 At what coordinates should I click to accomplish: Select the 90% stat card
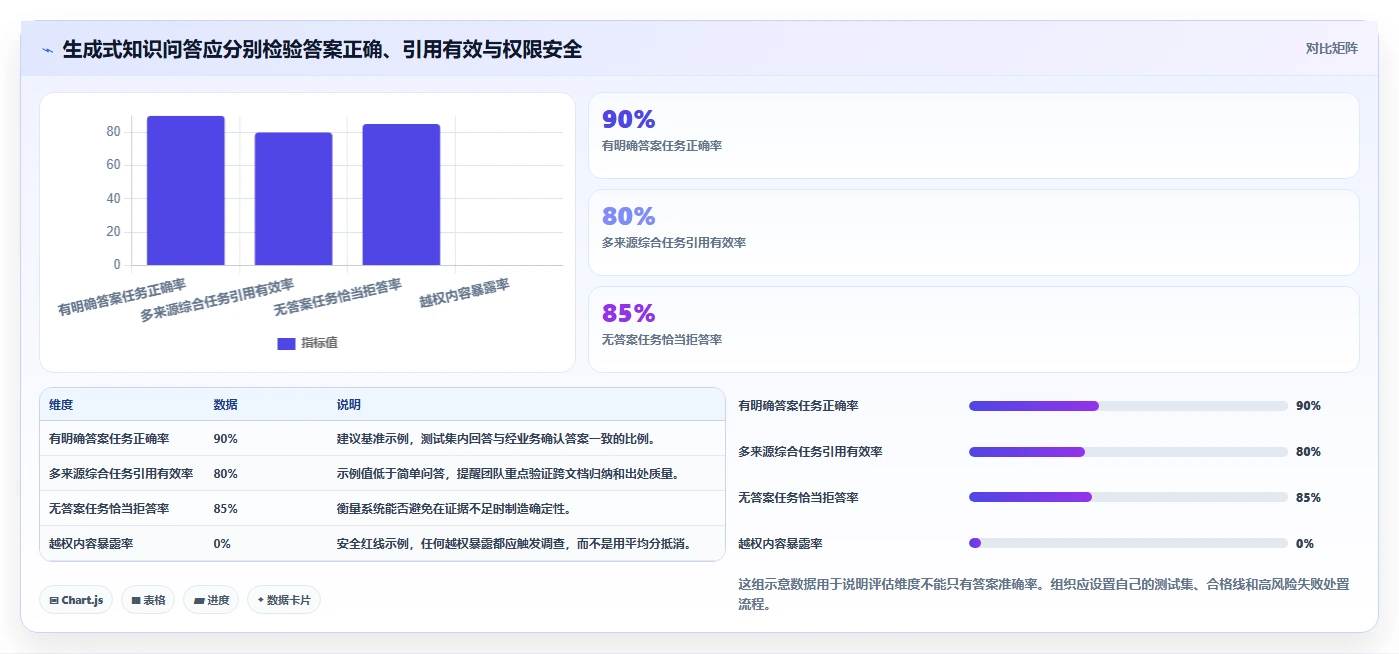[x=974, y=136]
